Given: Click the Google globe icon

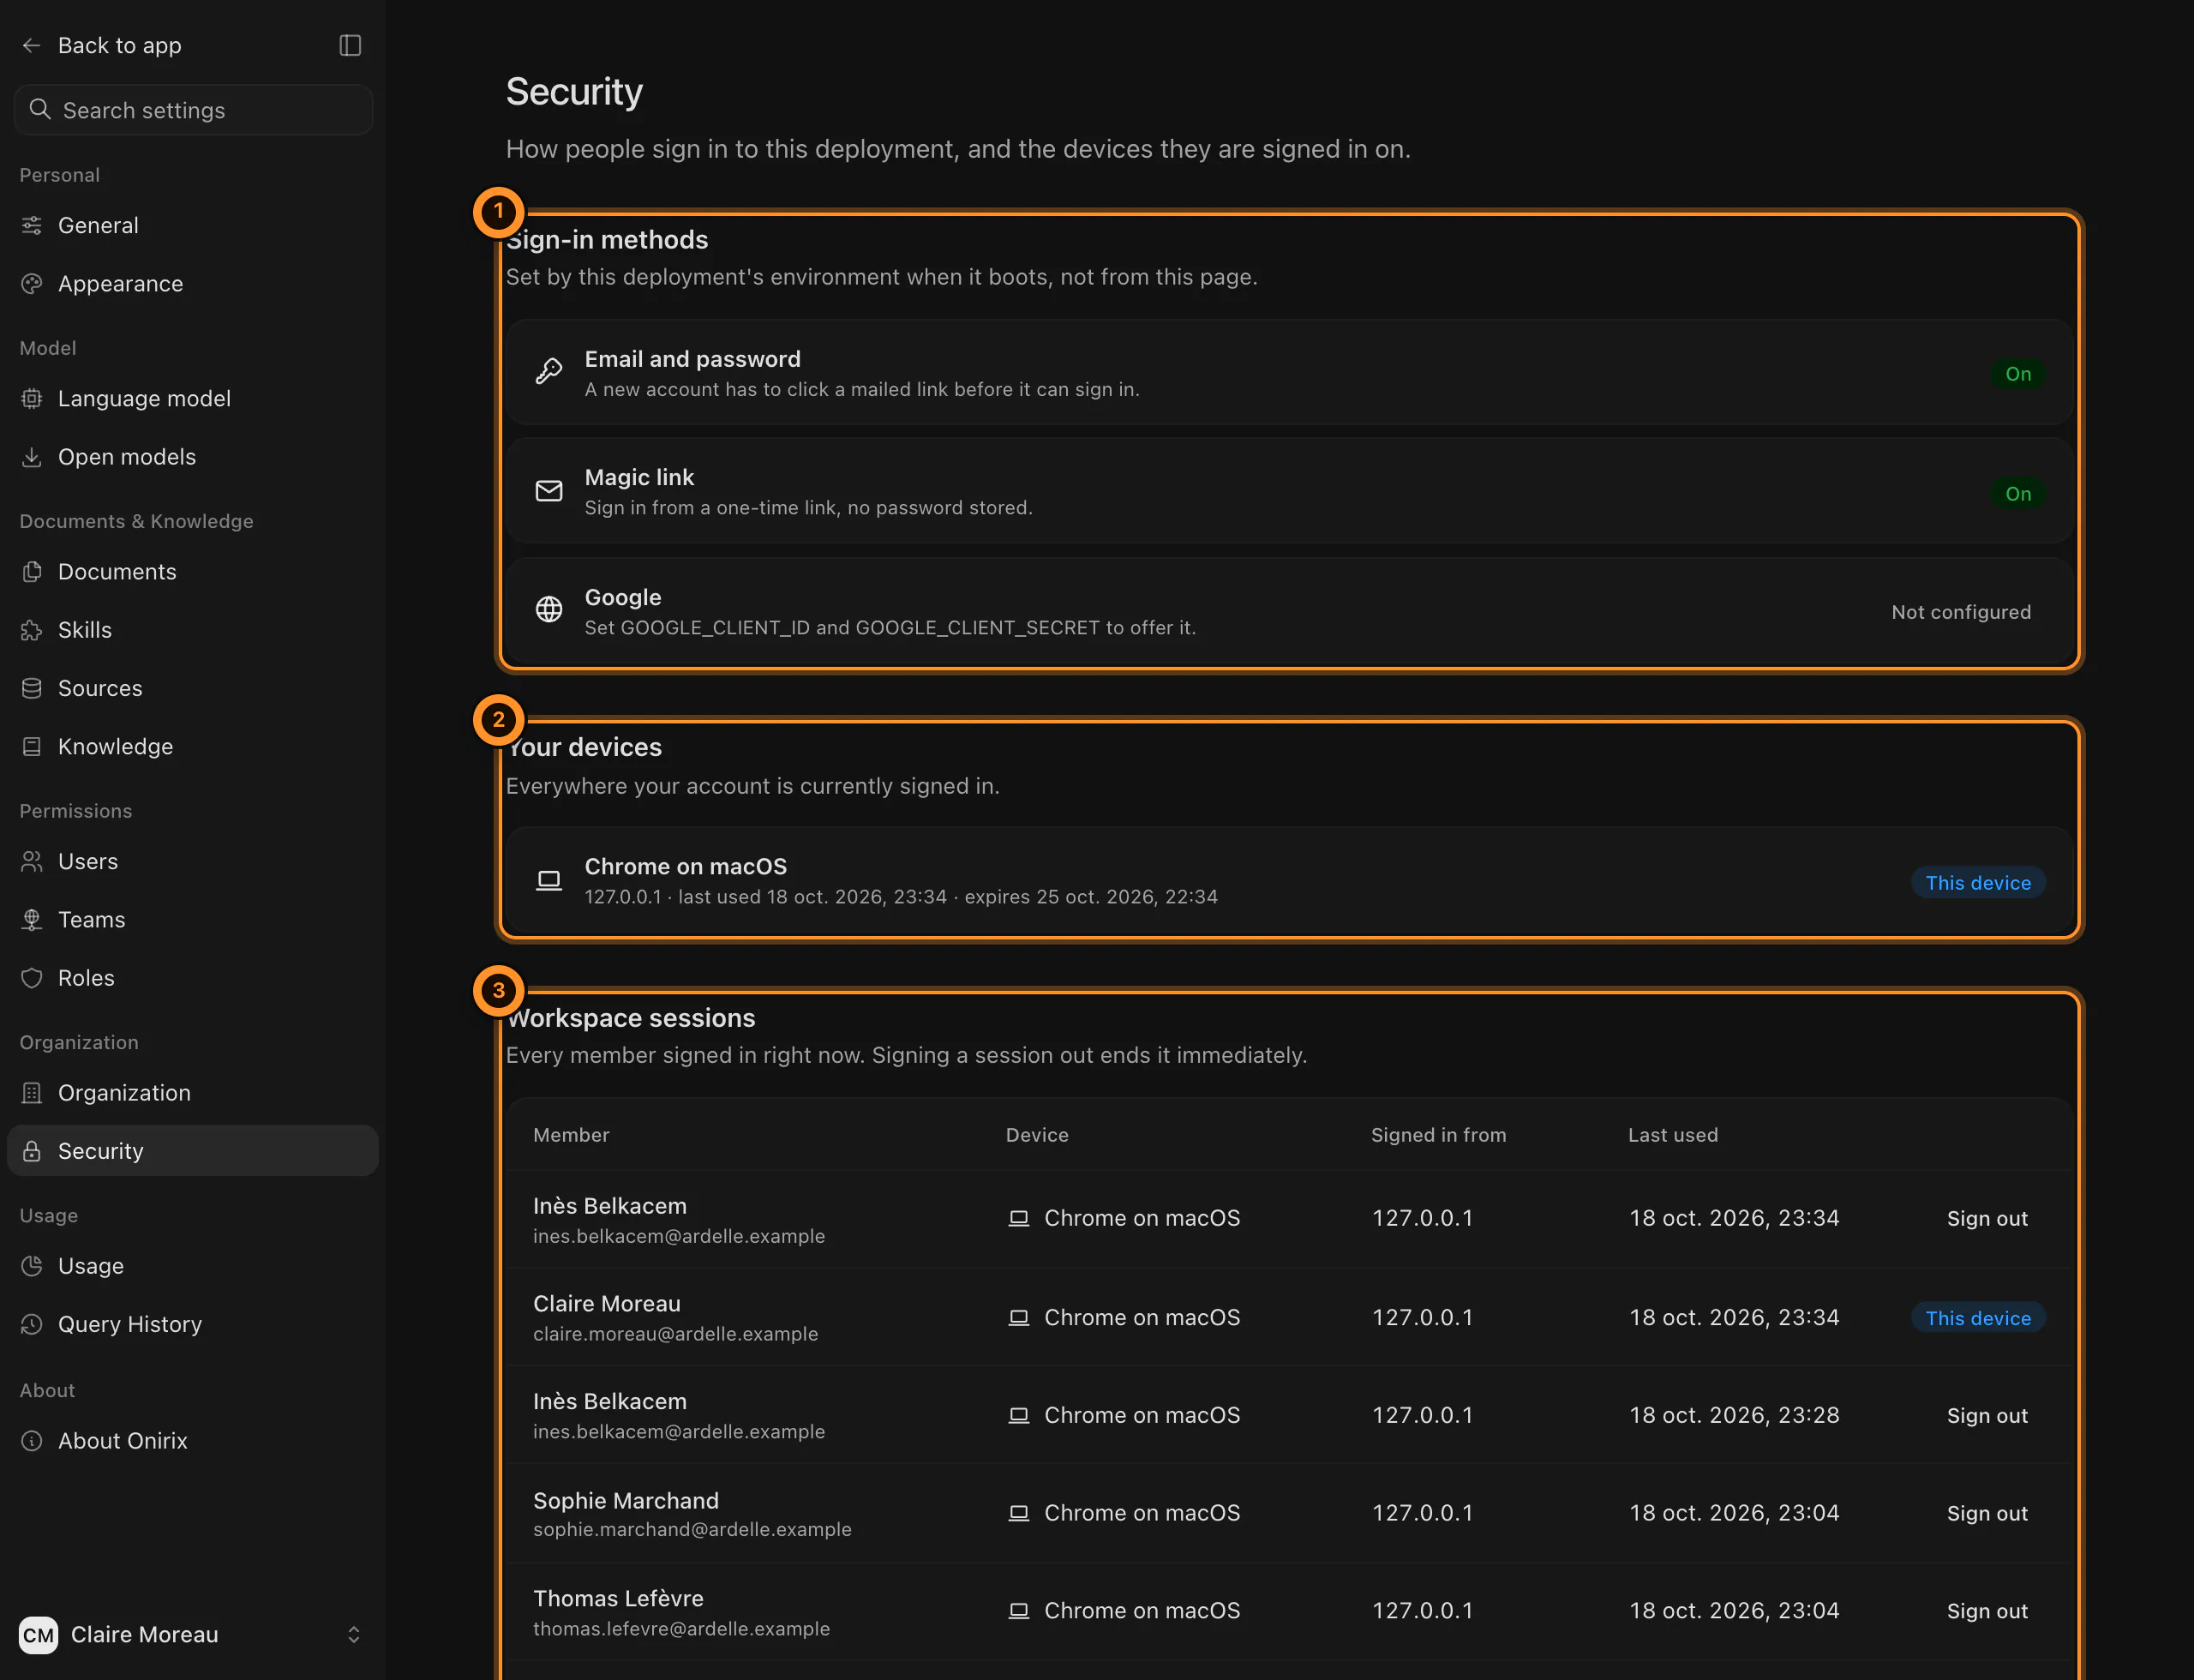Looking at the screenshot, I should click(x=549, y=609).
